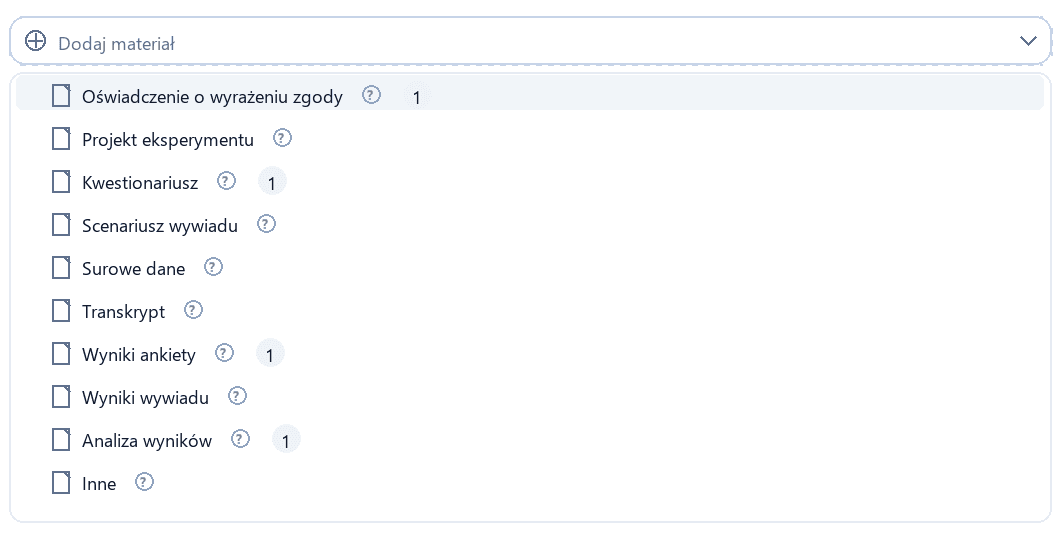
Task: Show help for Transkrypt
Action: tap(193, 310)
